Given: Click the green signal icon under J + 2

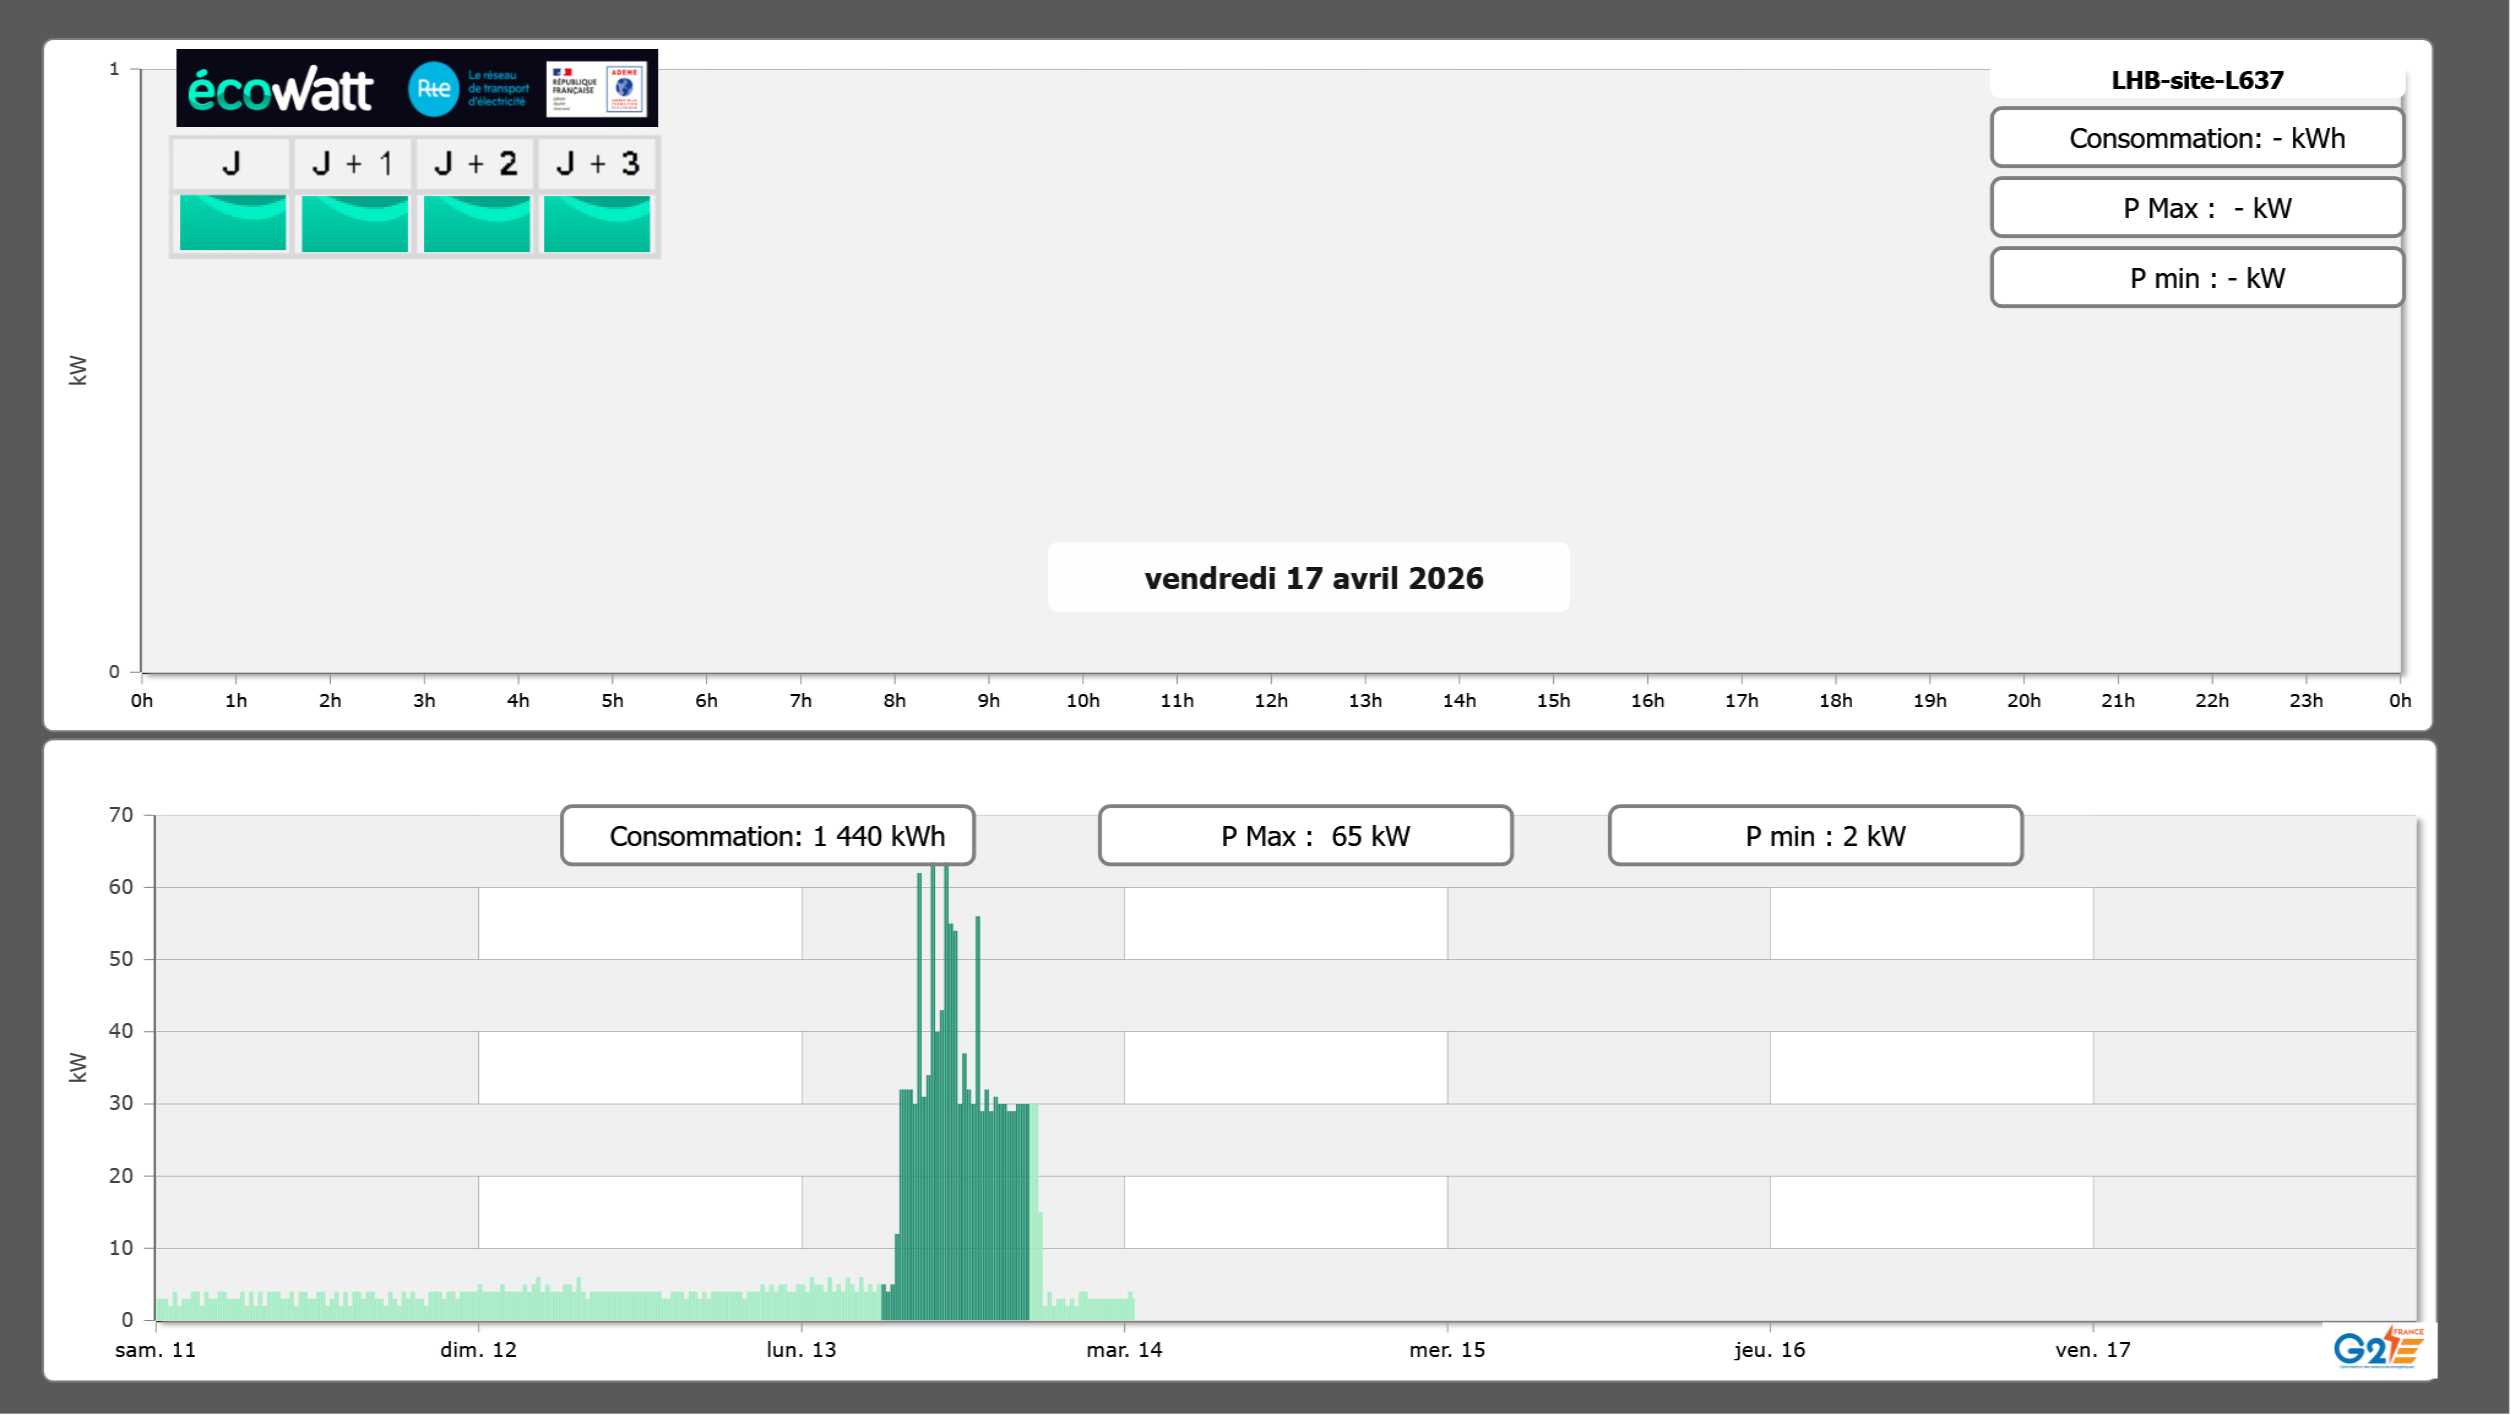Looking at the screenshot, I should [x=476, y=223].
